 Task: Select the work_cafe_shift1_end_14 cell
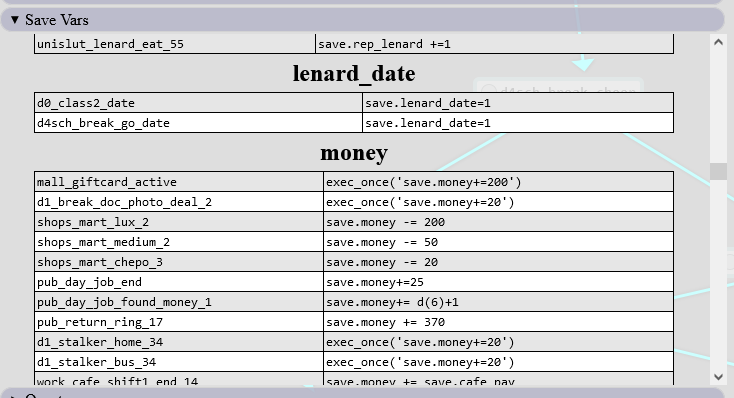[179, 379]
